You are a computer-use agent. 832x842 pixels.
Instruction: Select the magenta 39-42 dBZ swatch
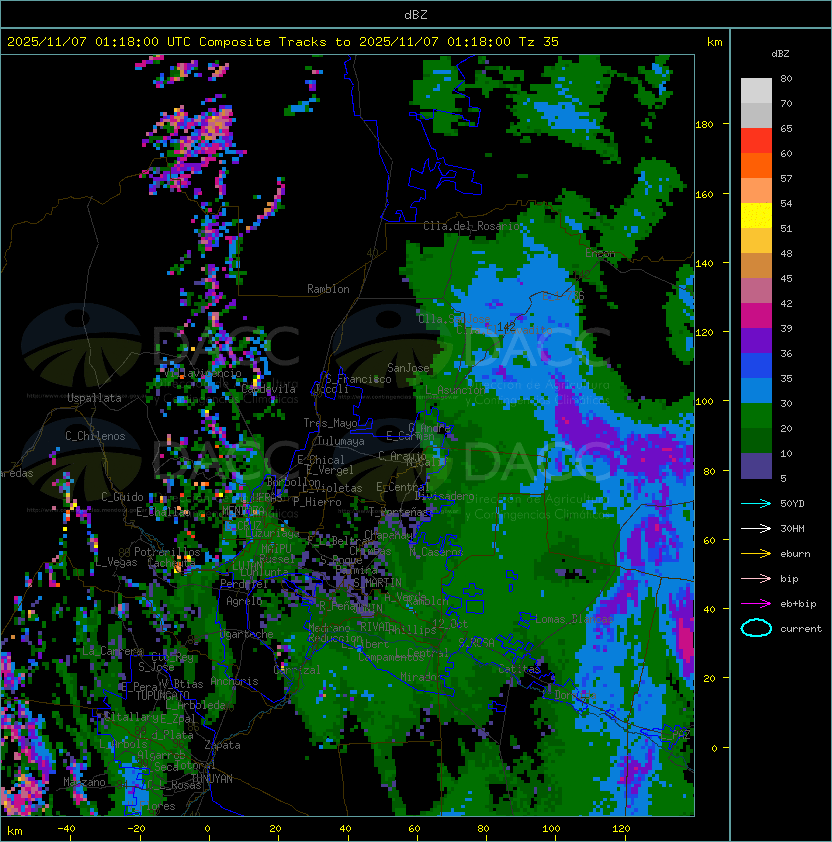point(756,315)
